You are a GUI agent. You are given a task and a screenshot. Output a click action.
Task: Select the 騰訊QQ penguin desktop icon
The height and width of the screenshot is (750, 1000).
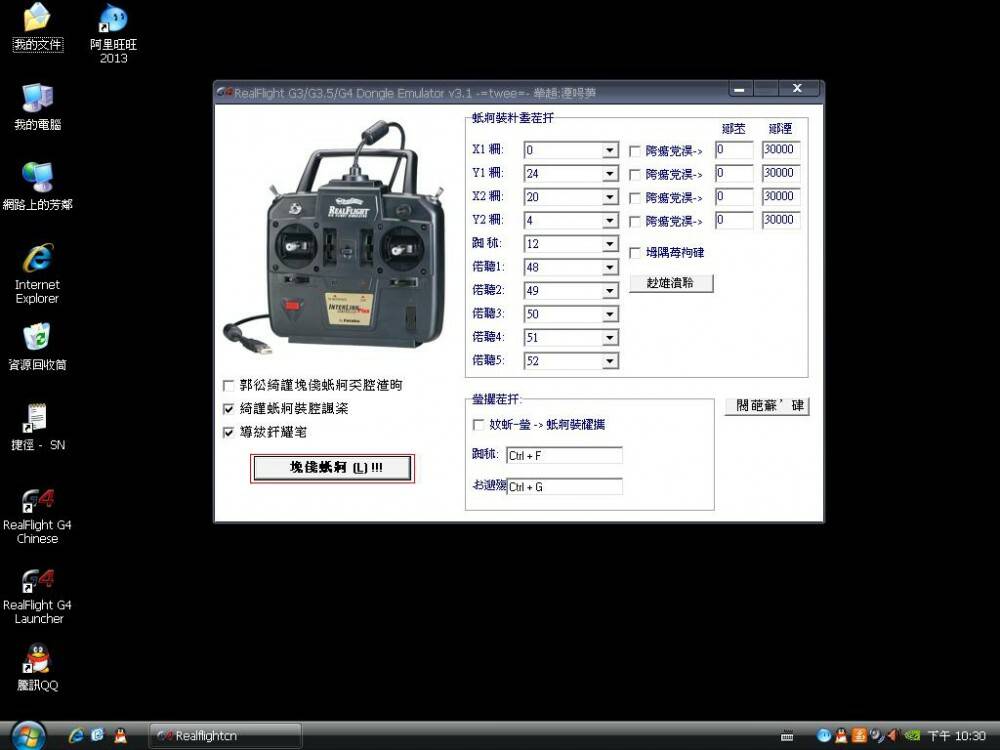click(x=38, y=668)
